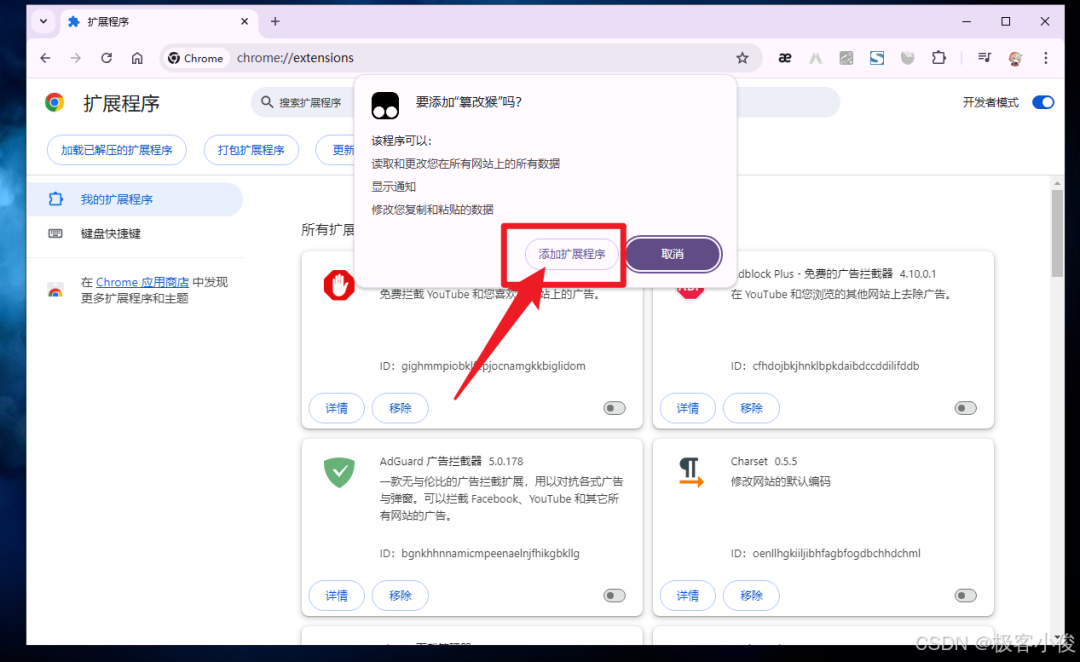
Task: Select 我的扩展程序 in sidebar
Action: (x=135, y=199)
